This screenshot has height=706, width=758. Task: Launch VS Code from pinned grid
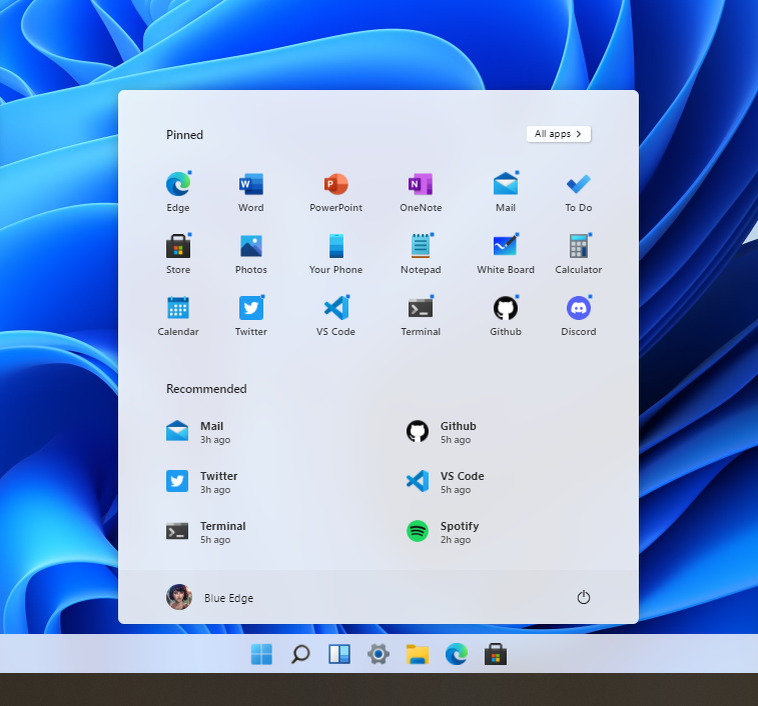coord(335,315)
